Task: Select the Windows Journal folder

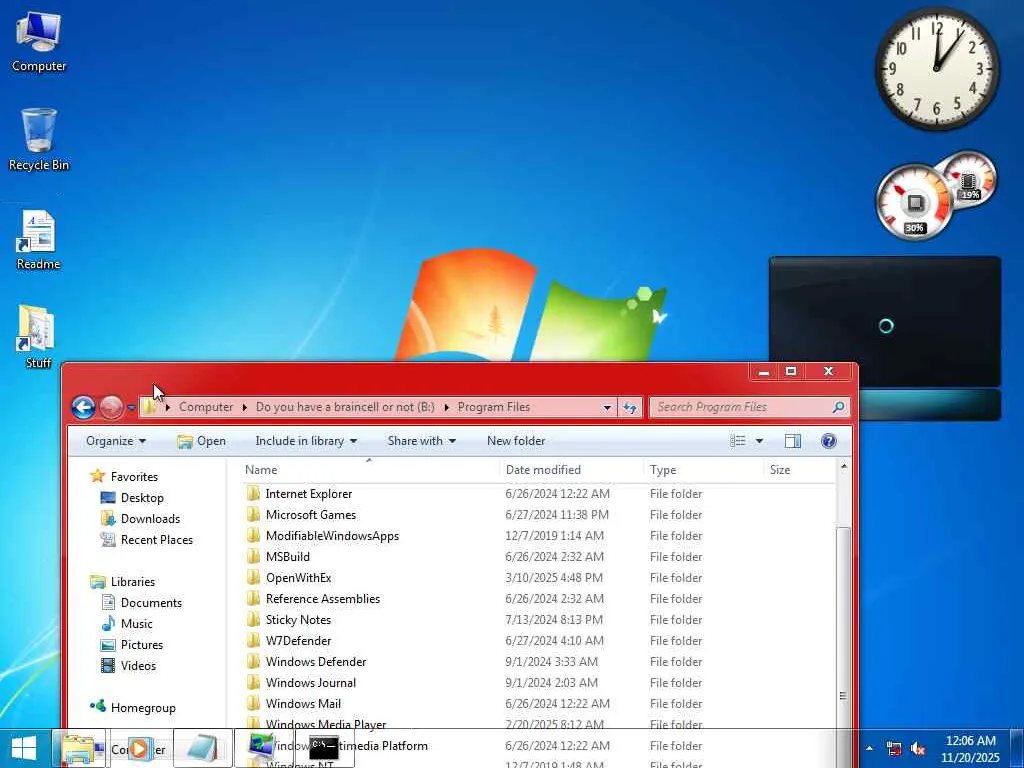Action: (310, 682)
